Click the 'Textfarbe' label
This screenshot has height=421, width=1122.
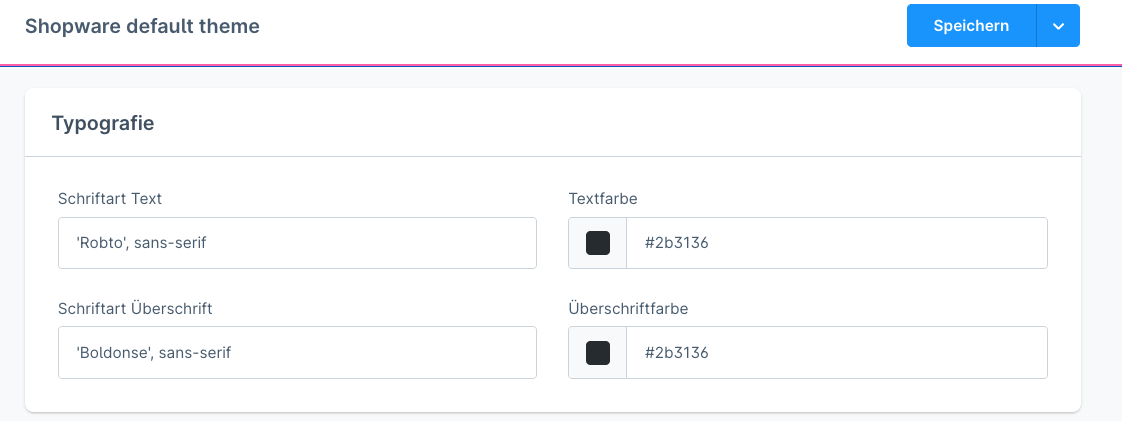(x=602, y=199)
